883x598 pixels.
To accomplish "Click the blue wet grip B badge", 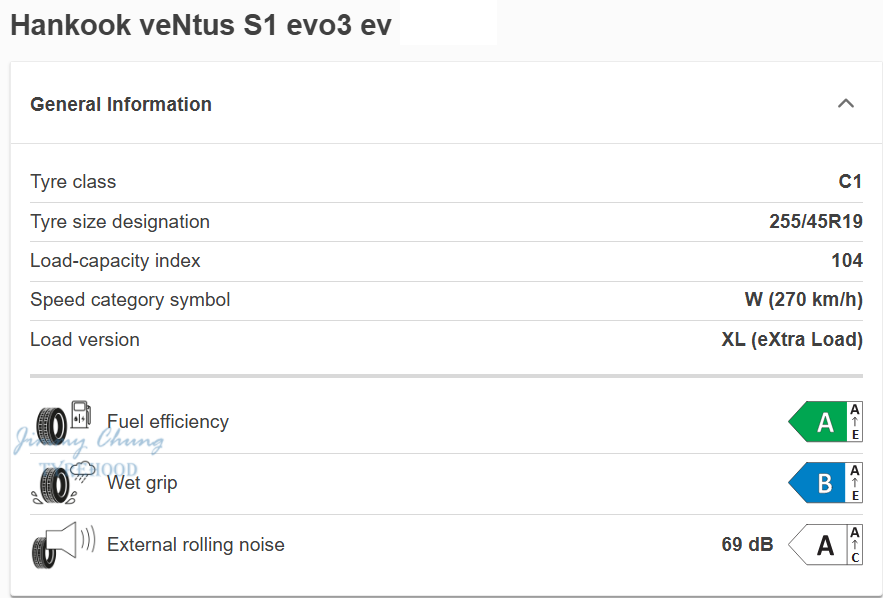I will click(x=819, y=483).
